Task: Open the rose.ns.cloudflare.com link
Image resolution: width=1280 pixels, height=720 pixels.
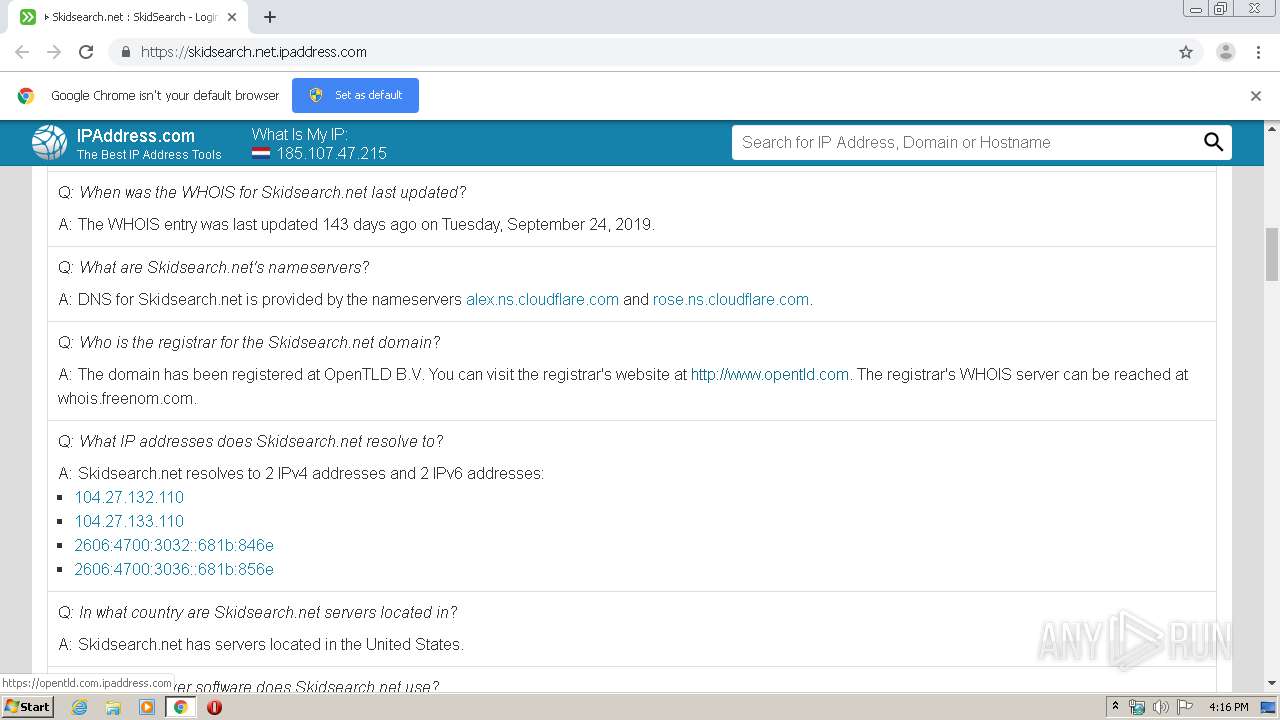Action: point(731,299)
